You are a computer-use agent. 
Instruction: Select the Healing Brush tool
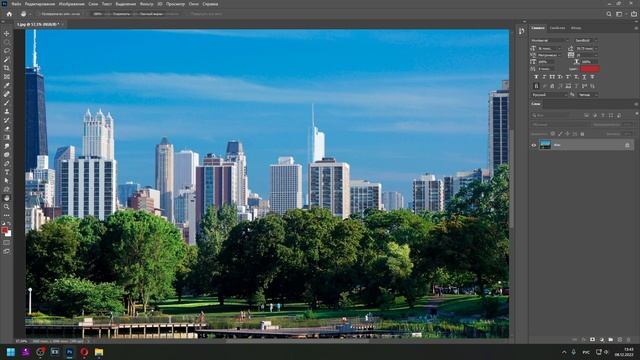[x=7, y=94]
